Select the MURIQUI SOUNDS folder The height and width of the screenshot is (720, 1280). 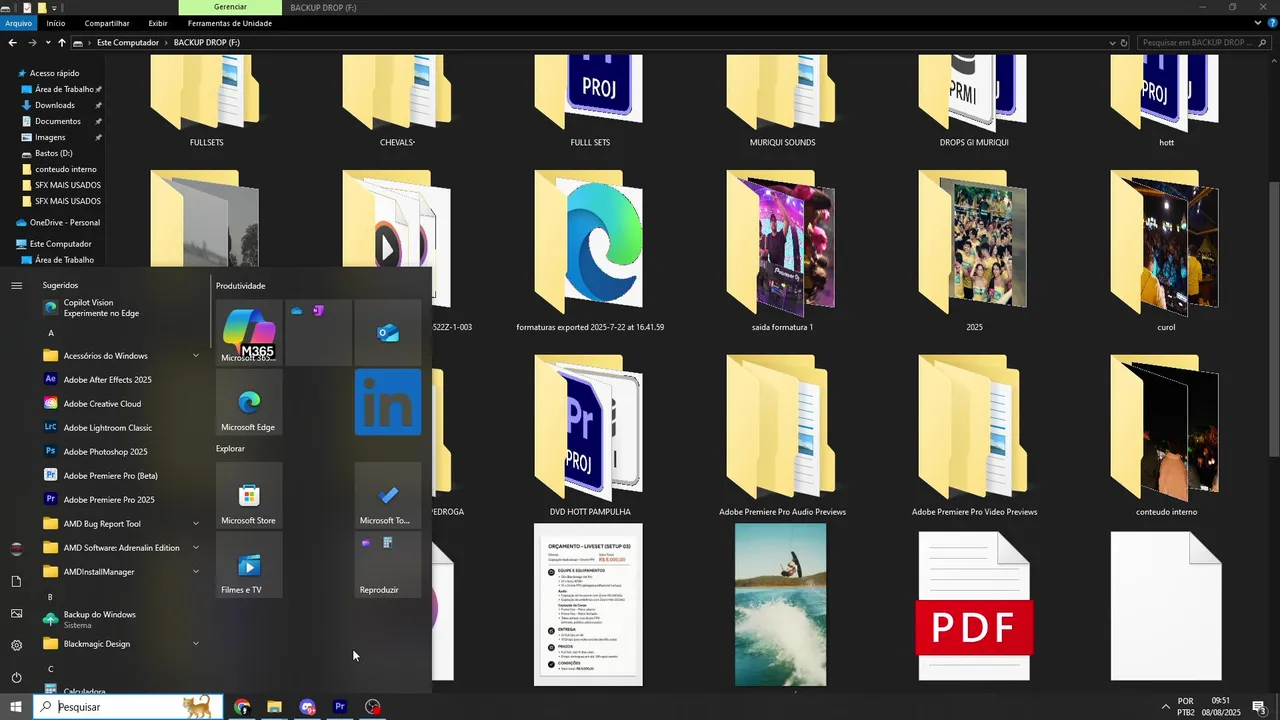click(782, 100)
